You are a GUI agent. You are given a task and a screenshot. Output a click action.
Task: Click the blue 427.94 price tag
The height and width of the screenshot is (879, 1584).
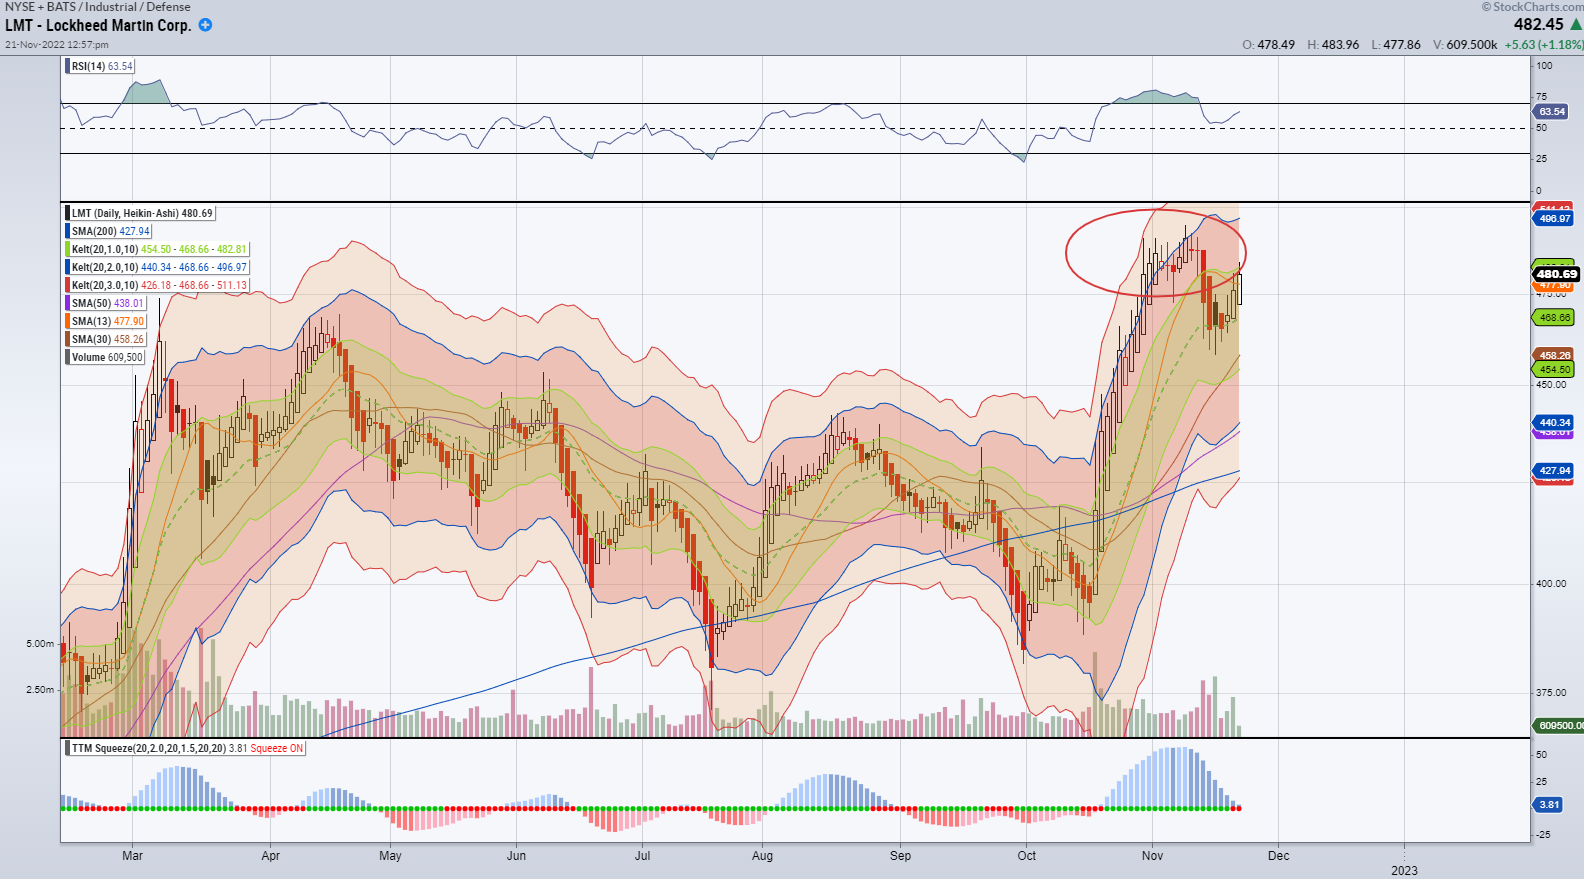pyautogui.click(x=1554, y=470)
